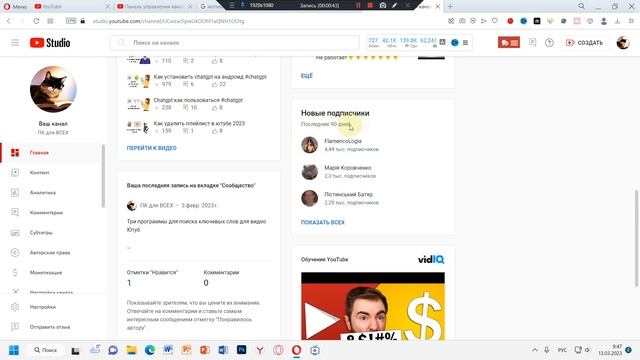Pause the screen recording
Viewport: 640px width, 360px height.
tap(358, 5)
